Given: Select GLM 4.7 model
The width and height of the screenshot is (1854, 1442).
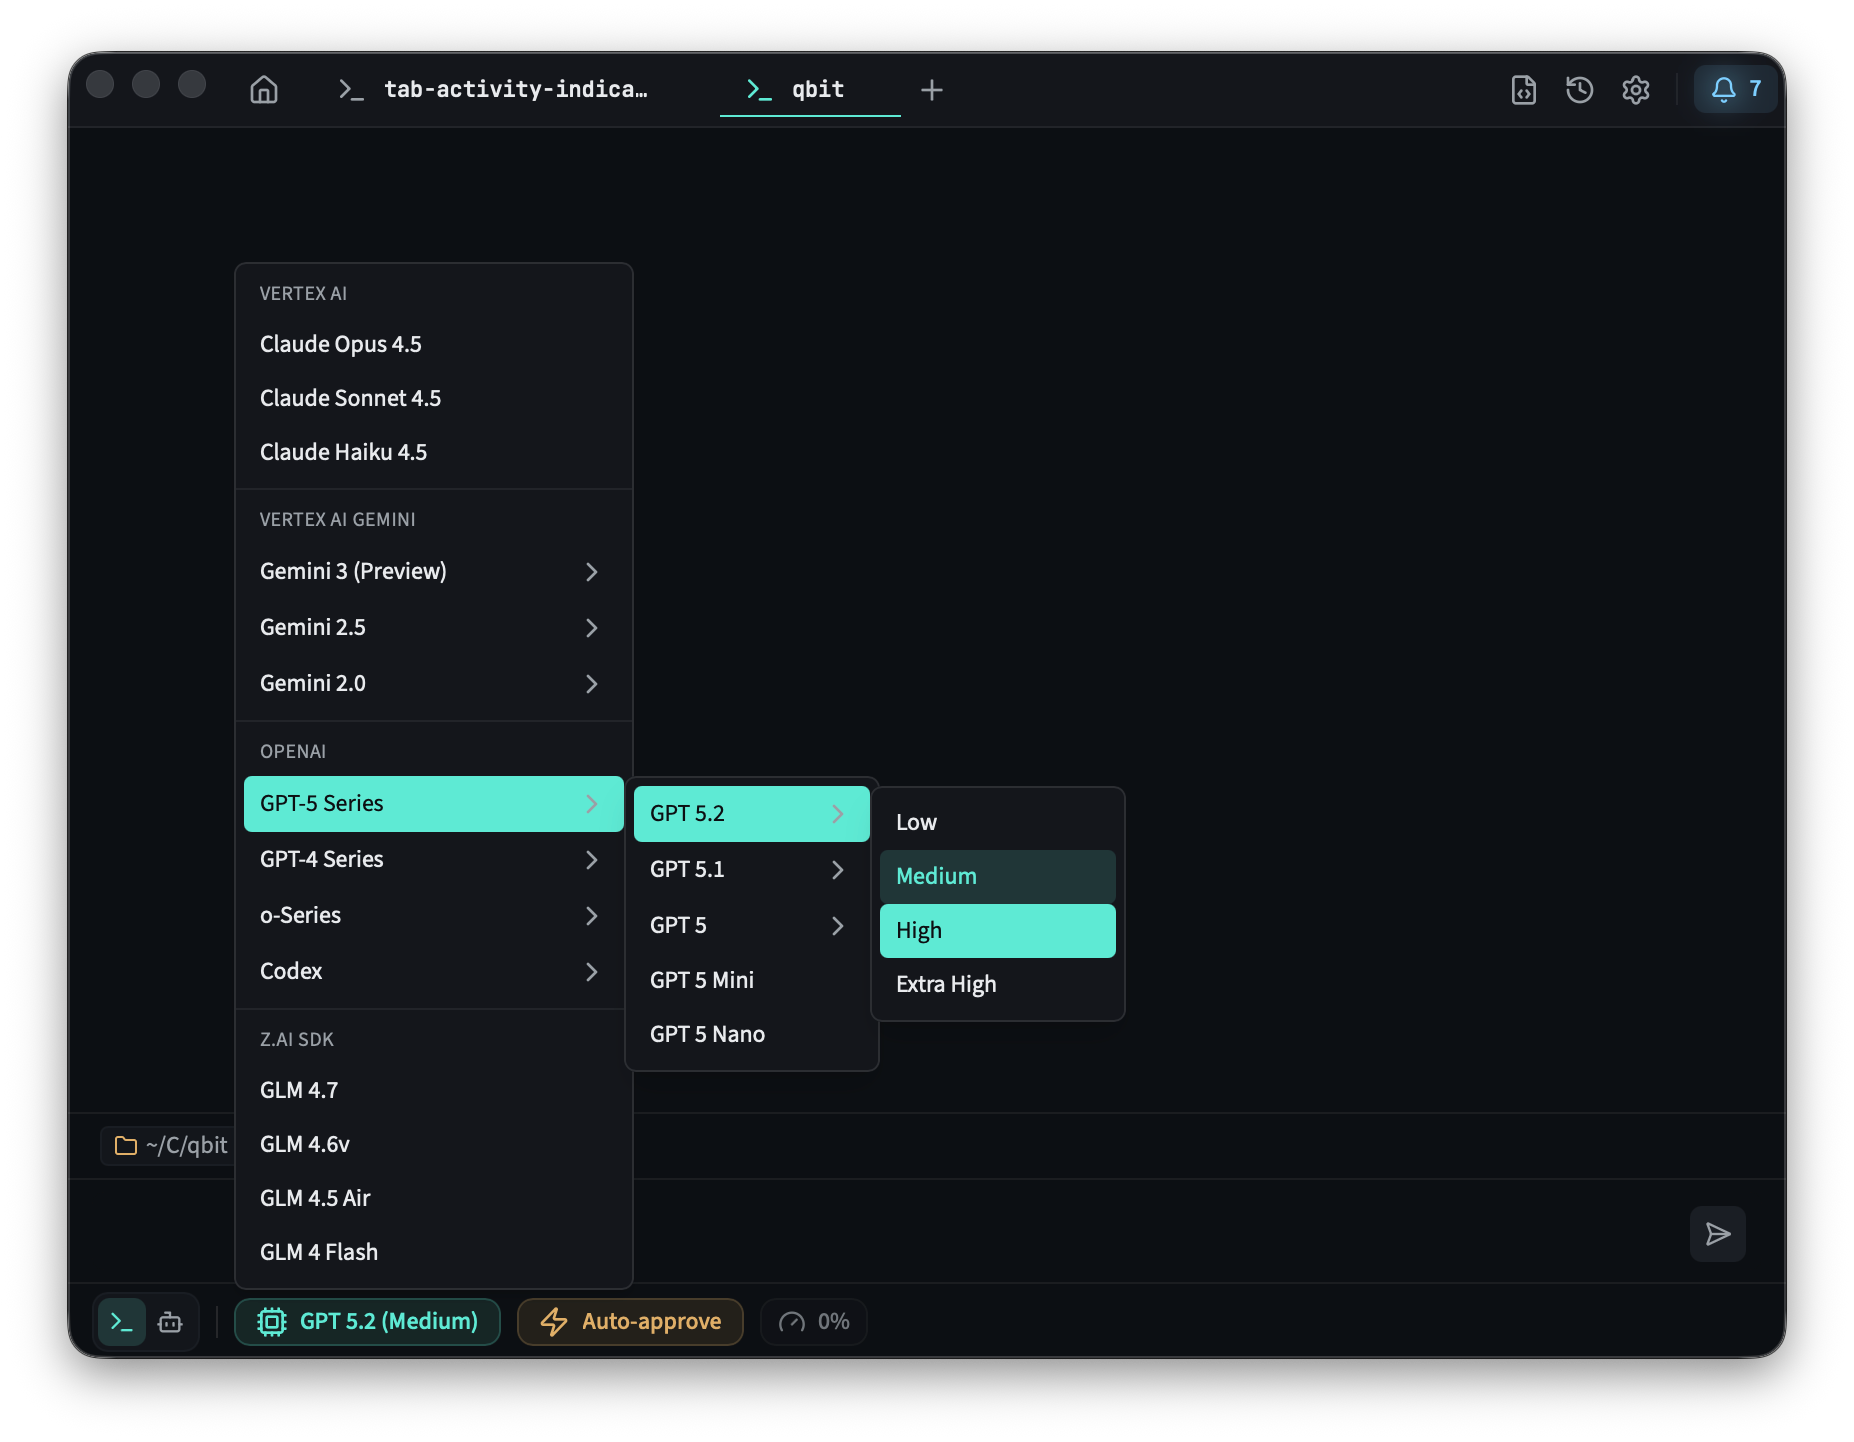Looking at the screenshot, I should pyautogui.click(x=434, y=1090).
